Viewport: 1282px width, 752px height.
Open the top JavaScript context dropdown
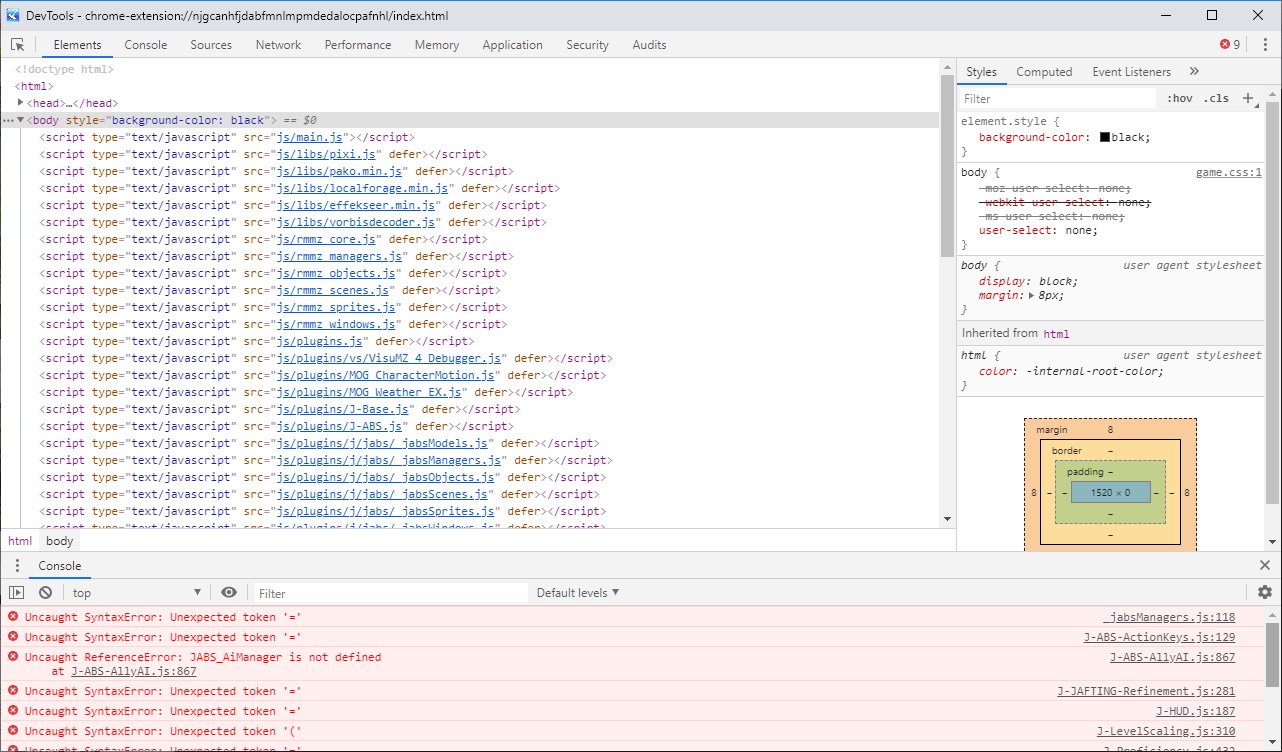click(x=137, y=593)
